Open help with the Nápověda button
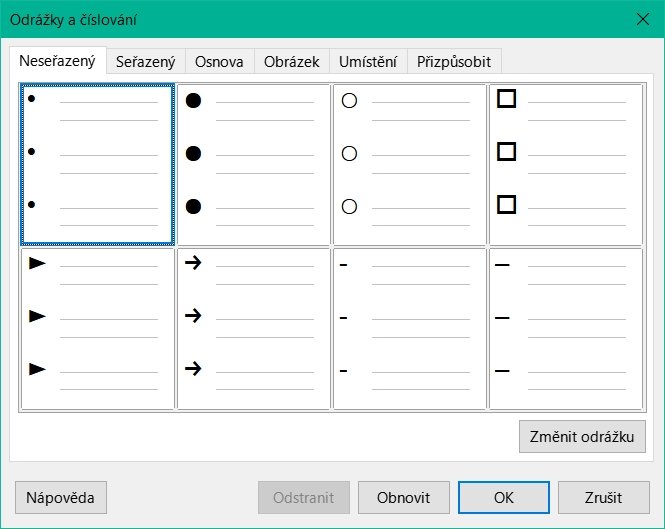The height and width of the screenshot is (529, 665). tap(61, 497)
